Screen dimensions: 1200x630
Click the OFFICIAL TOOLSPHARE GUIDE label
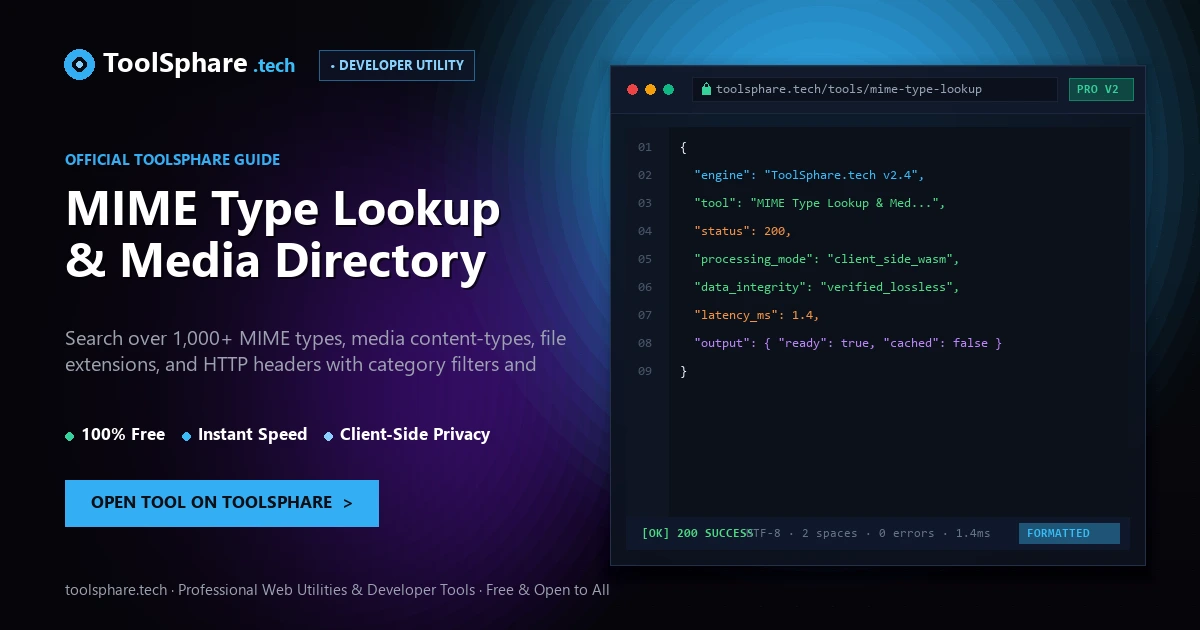pyautogui.click(x=172, y=160)
